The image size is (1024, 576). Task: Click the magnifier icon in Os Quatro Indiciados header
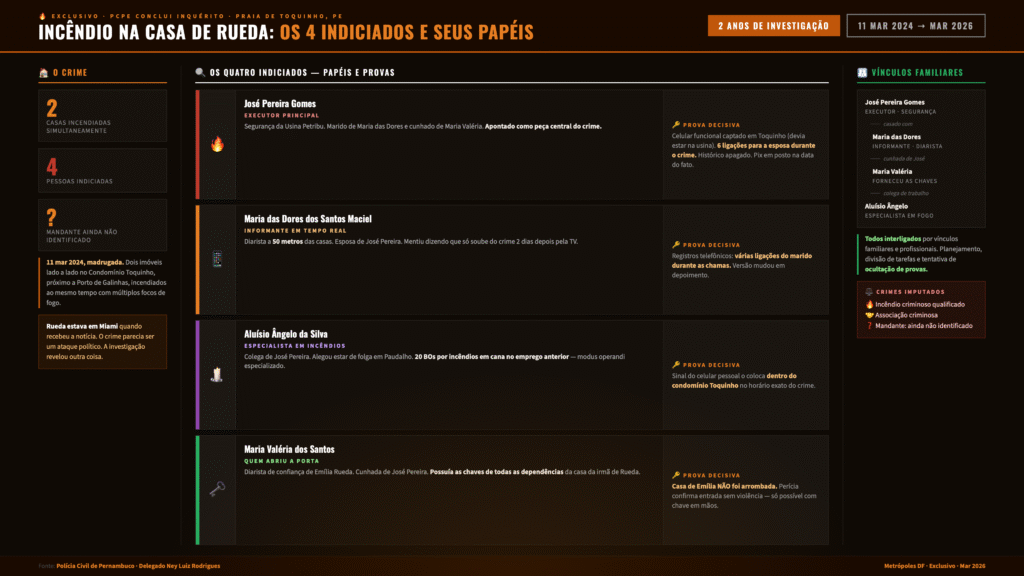coord(201,73)
